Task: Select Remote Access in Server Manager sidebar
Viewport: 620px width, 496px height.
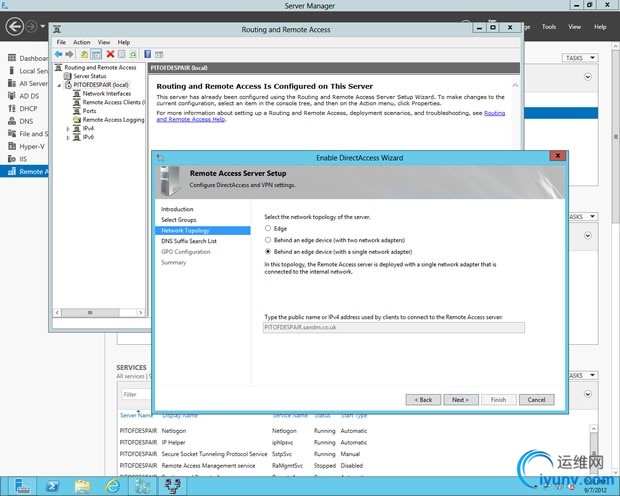Action: click(x=25, y=171)
